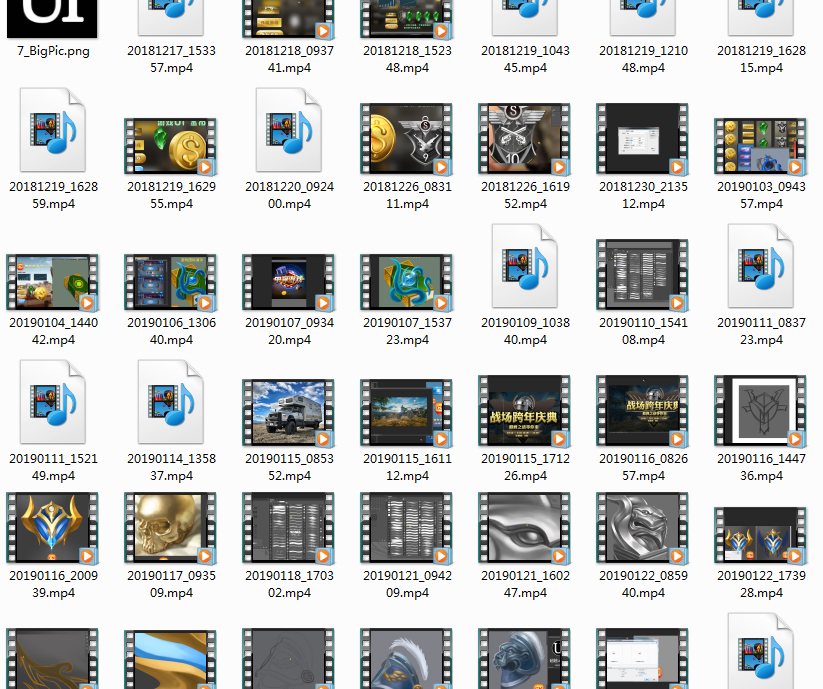Select the 7_BigPic.png image file
Screen dimensions: 823x689
[53, 18]
